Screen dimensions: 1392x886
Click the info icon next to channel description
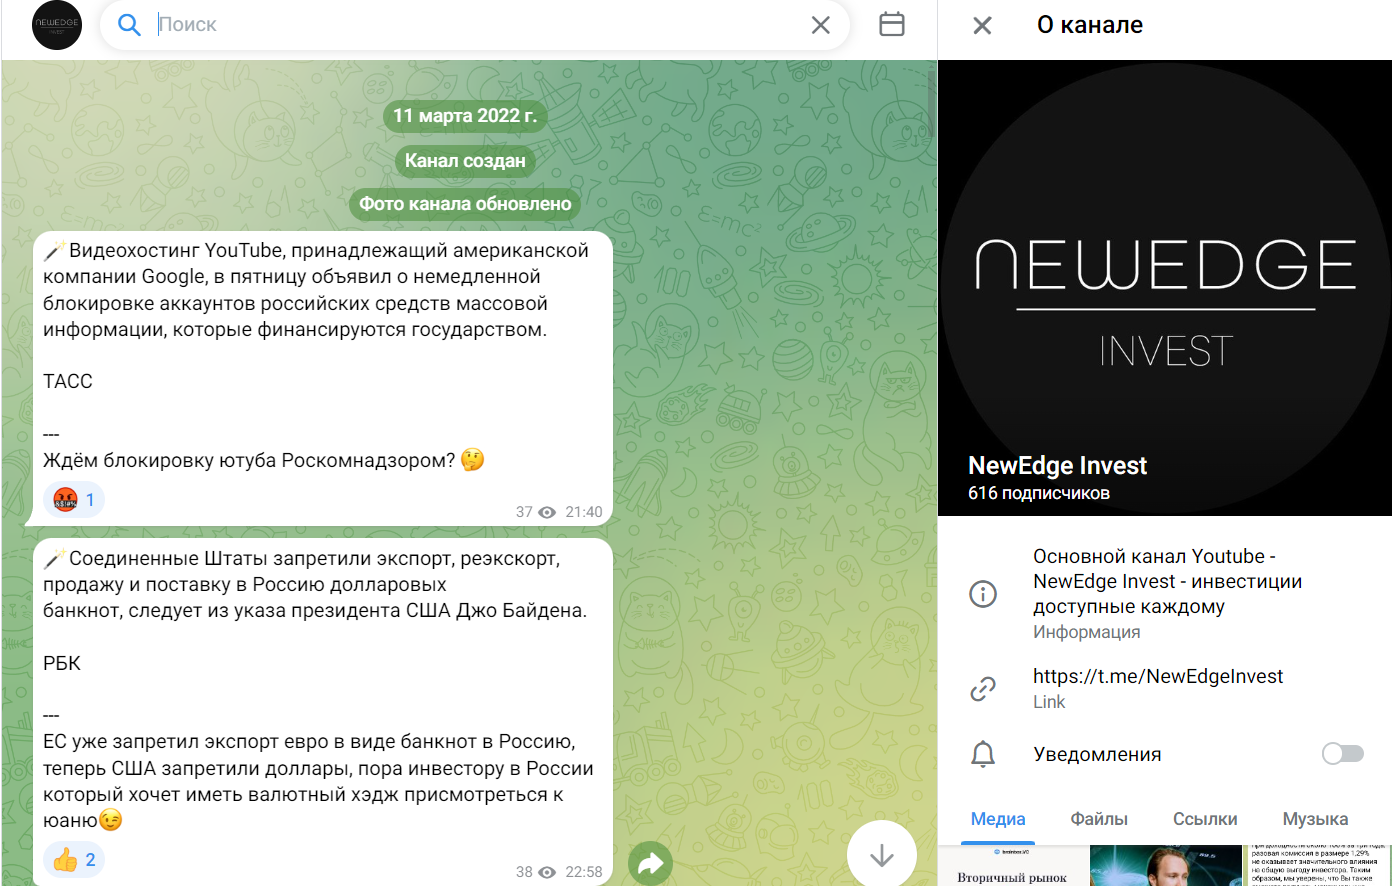983,593
